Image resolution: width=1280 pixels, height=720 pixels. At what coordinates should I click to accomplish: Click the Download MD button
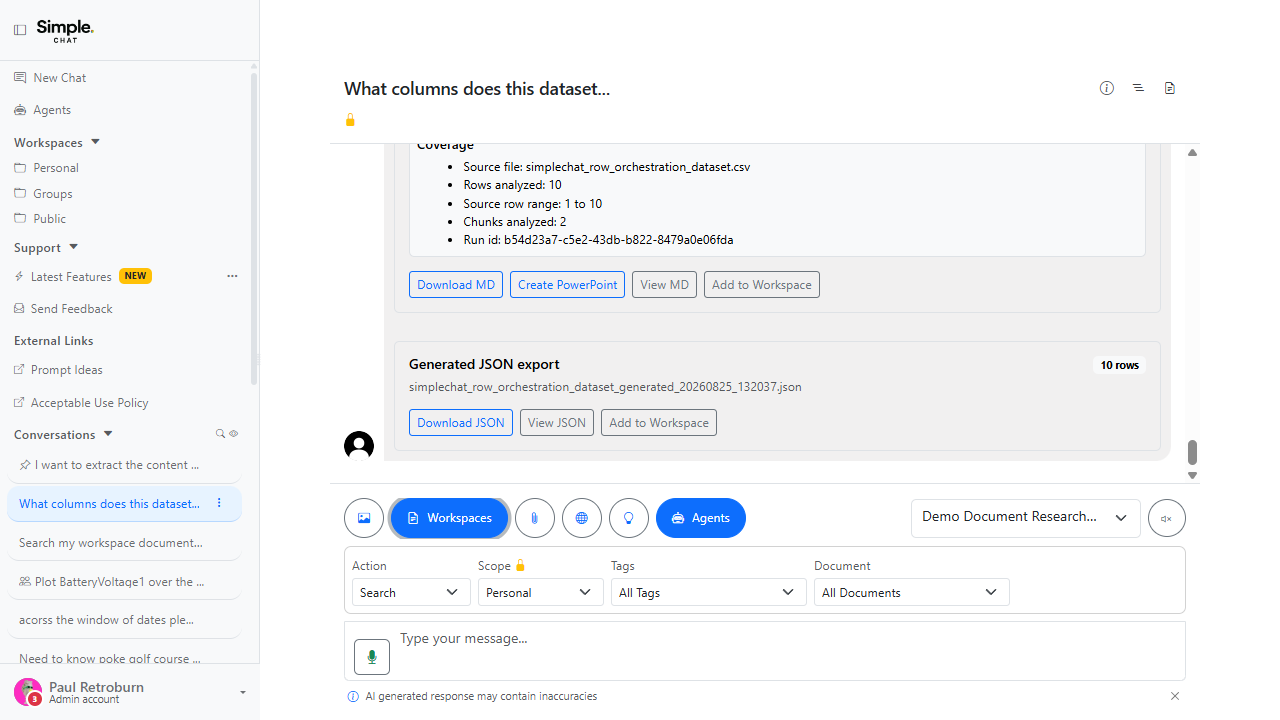(456, 285)
